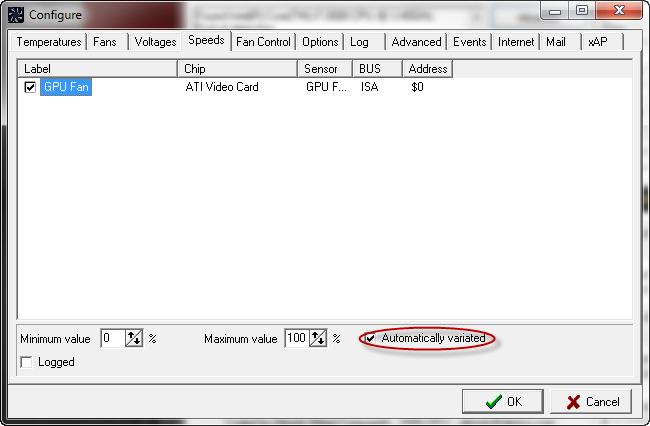Screen dimensions: 650x426
Task: Click the Minimum value spinner arrows
Action: pos(134,339)
